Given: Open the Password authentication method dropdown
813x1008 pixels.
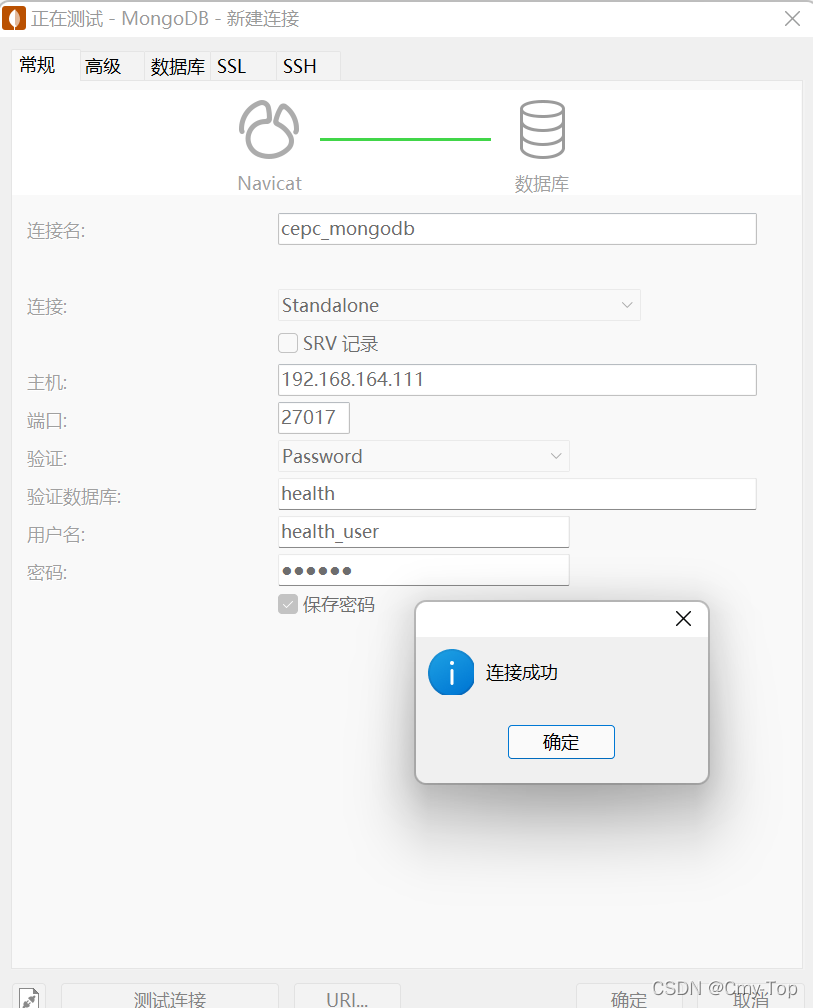Looking at the screenshot, I should coord(422,456).
